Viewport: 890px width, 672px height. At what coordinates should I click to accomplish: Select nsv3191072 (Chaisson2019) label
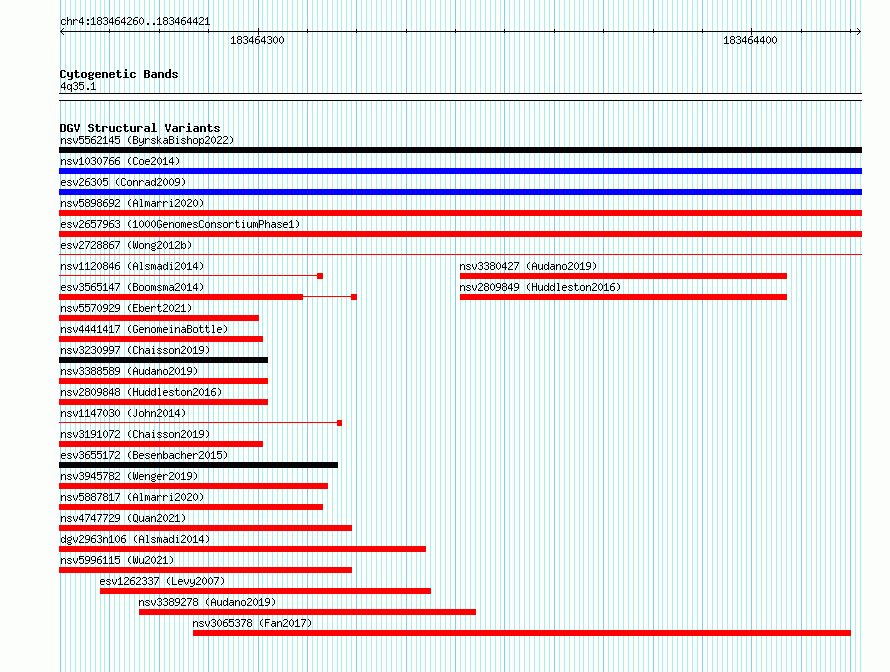click(135, 434)
